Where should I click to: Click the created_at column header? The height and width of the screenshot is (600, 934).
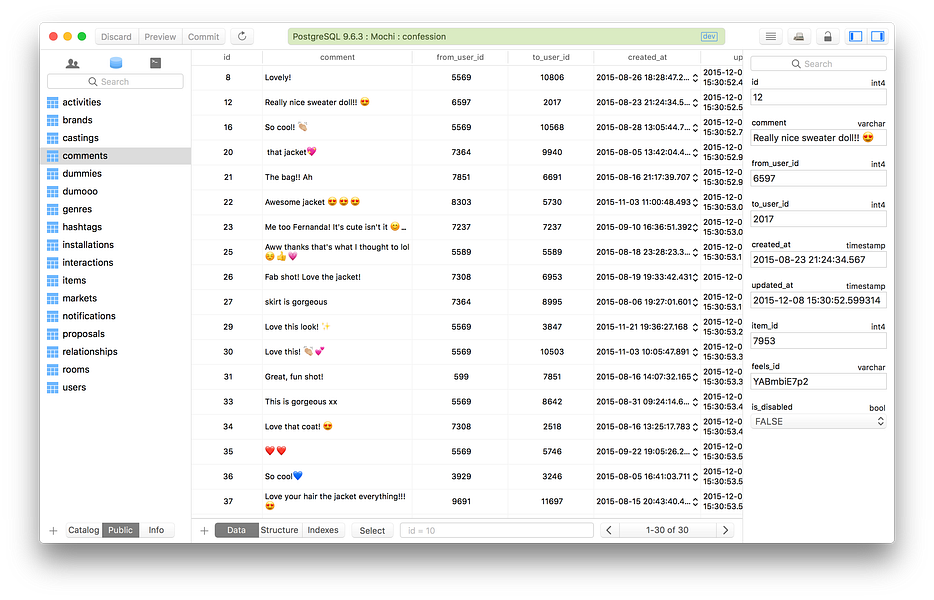pos(647,57)
